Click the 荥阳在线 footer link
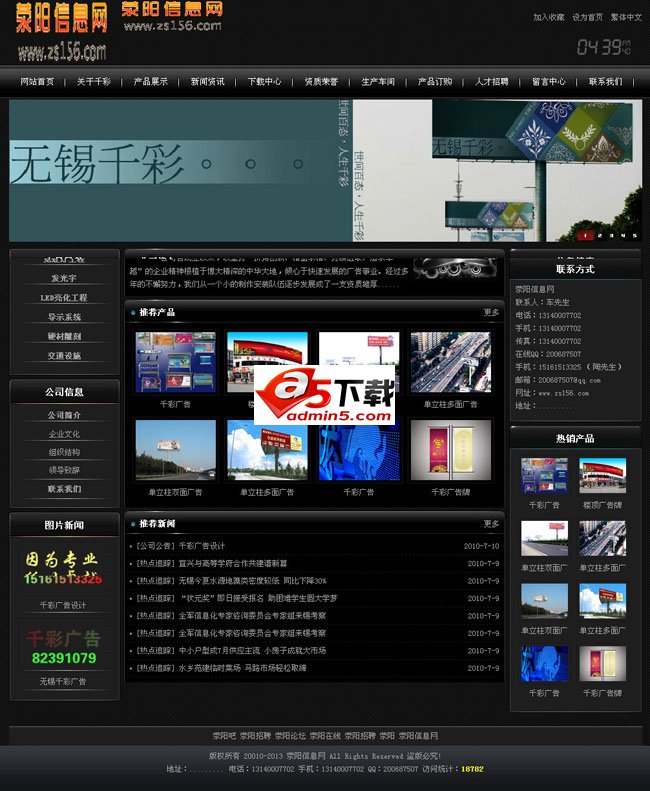The image size is (650, 791). point(326,736)
